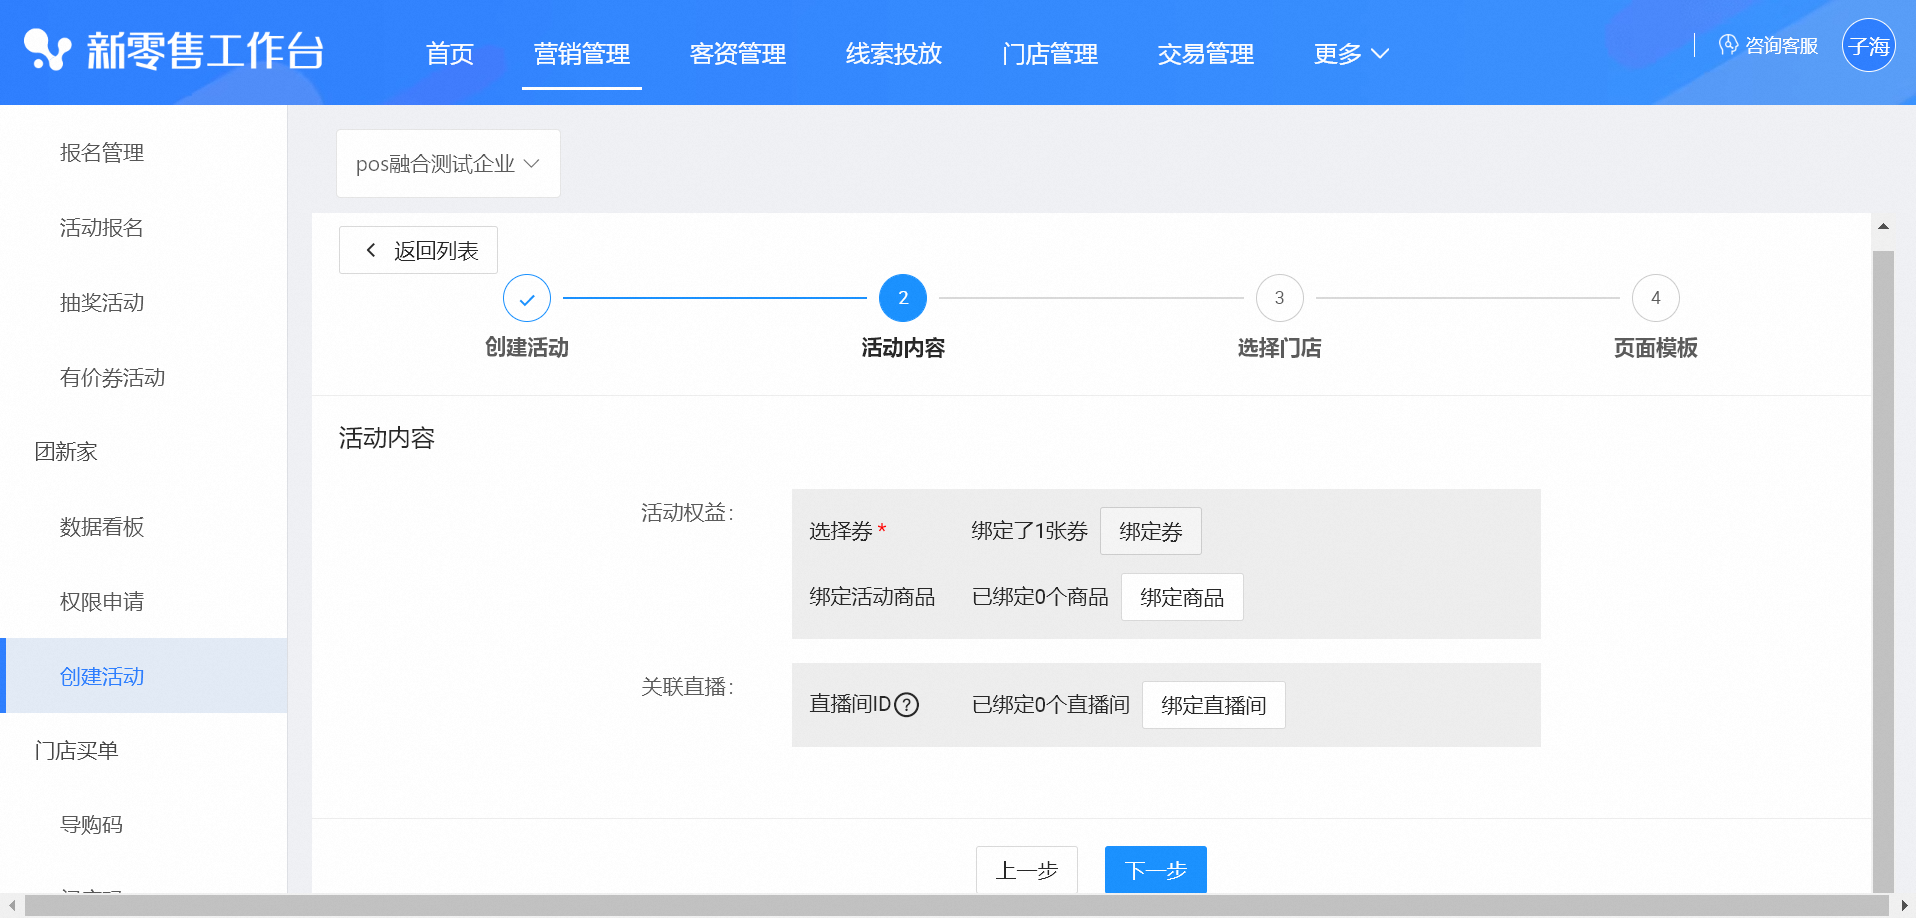Expand the 更多 navigation menu
1916x918 pixels.
point(1351,54)
